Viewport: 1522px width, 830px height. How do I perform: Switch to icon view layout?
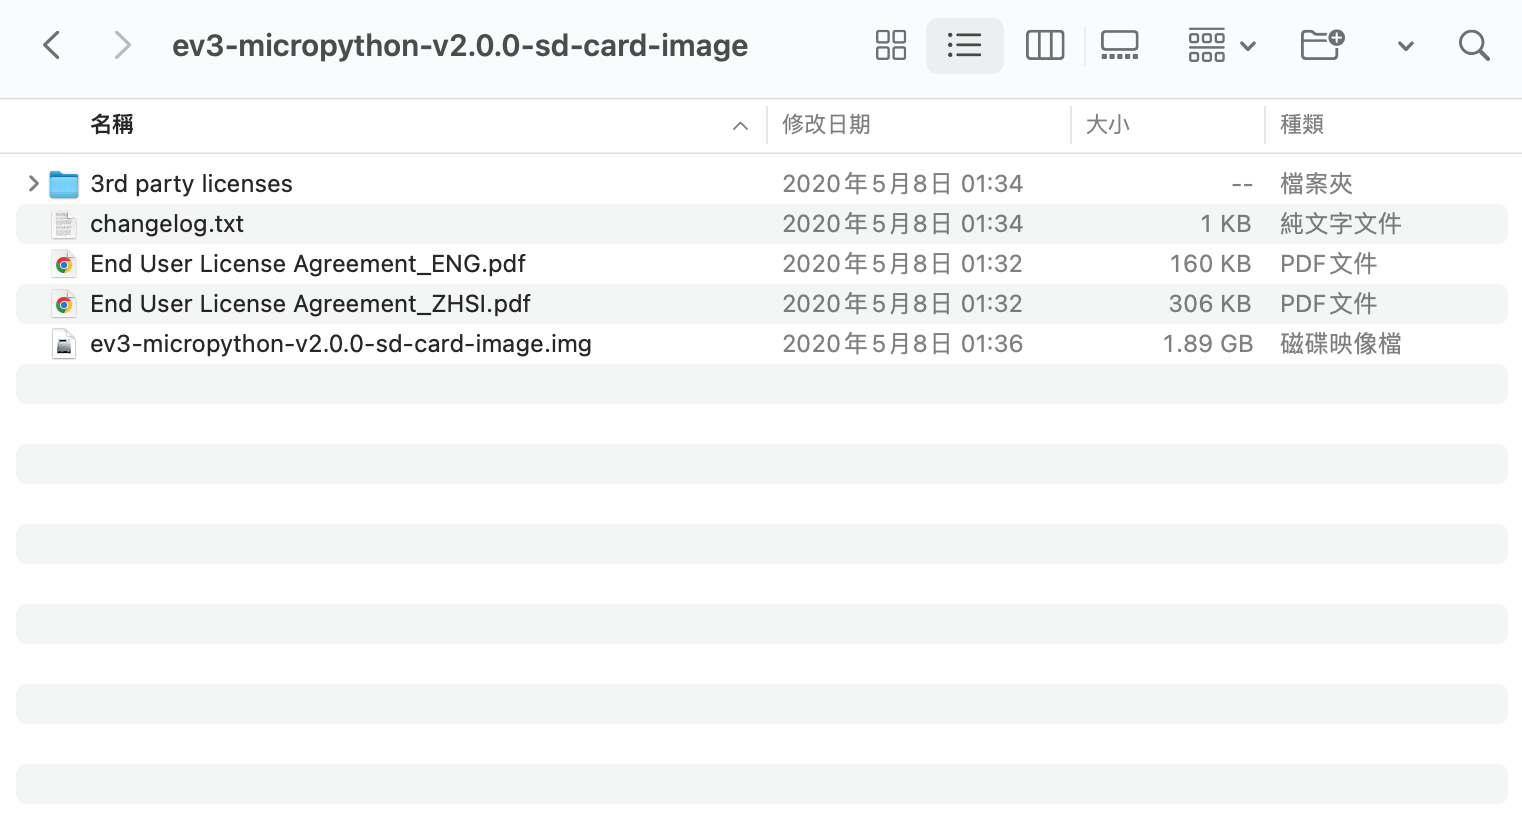click(x=890, y=45)
